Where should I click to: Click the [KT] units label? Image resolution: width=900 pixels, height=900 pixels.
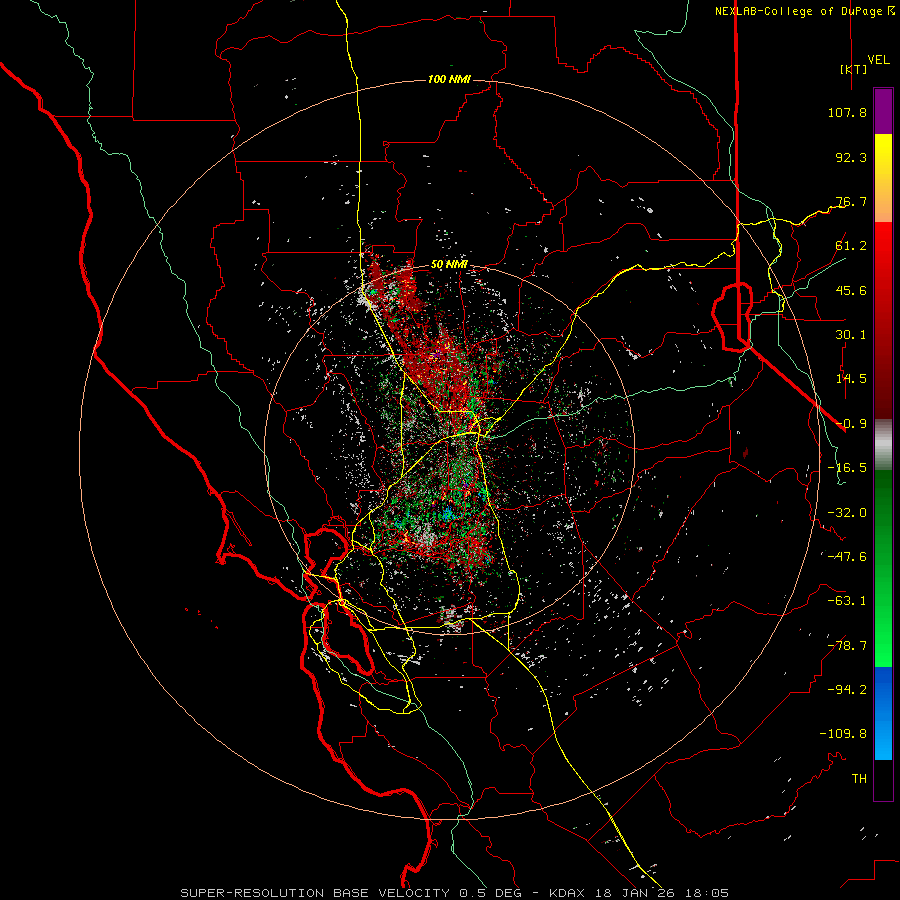[x=854, y=69]
